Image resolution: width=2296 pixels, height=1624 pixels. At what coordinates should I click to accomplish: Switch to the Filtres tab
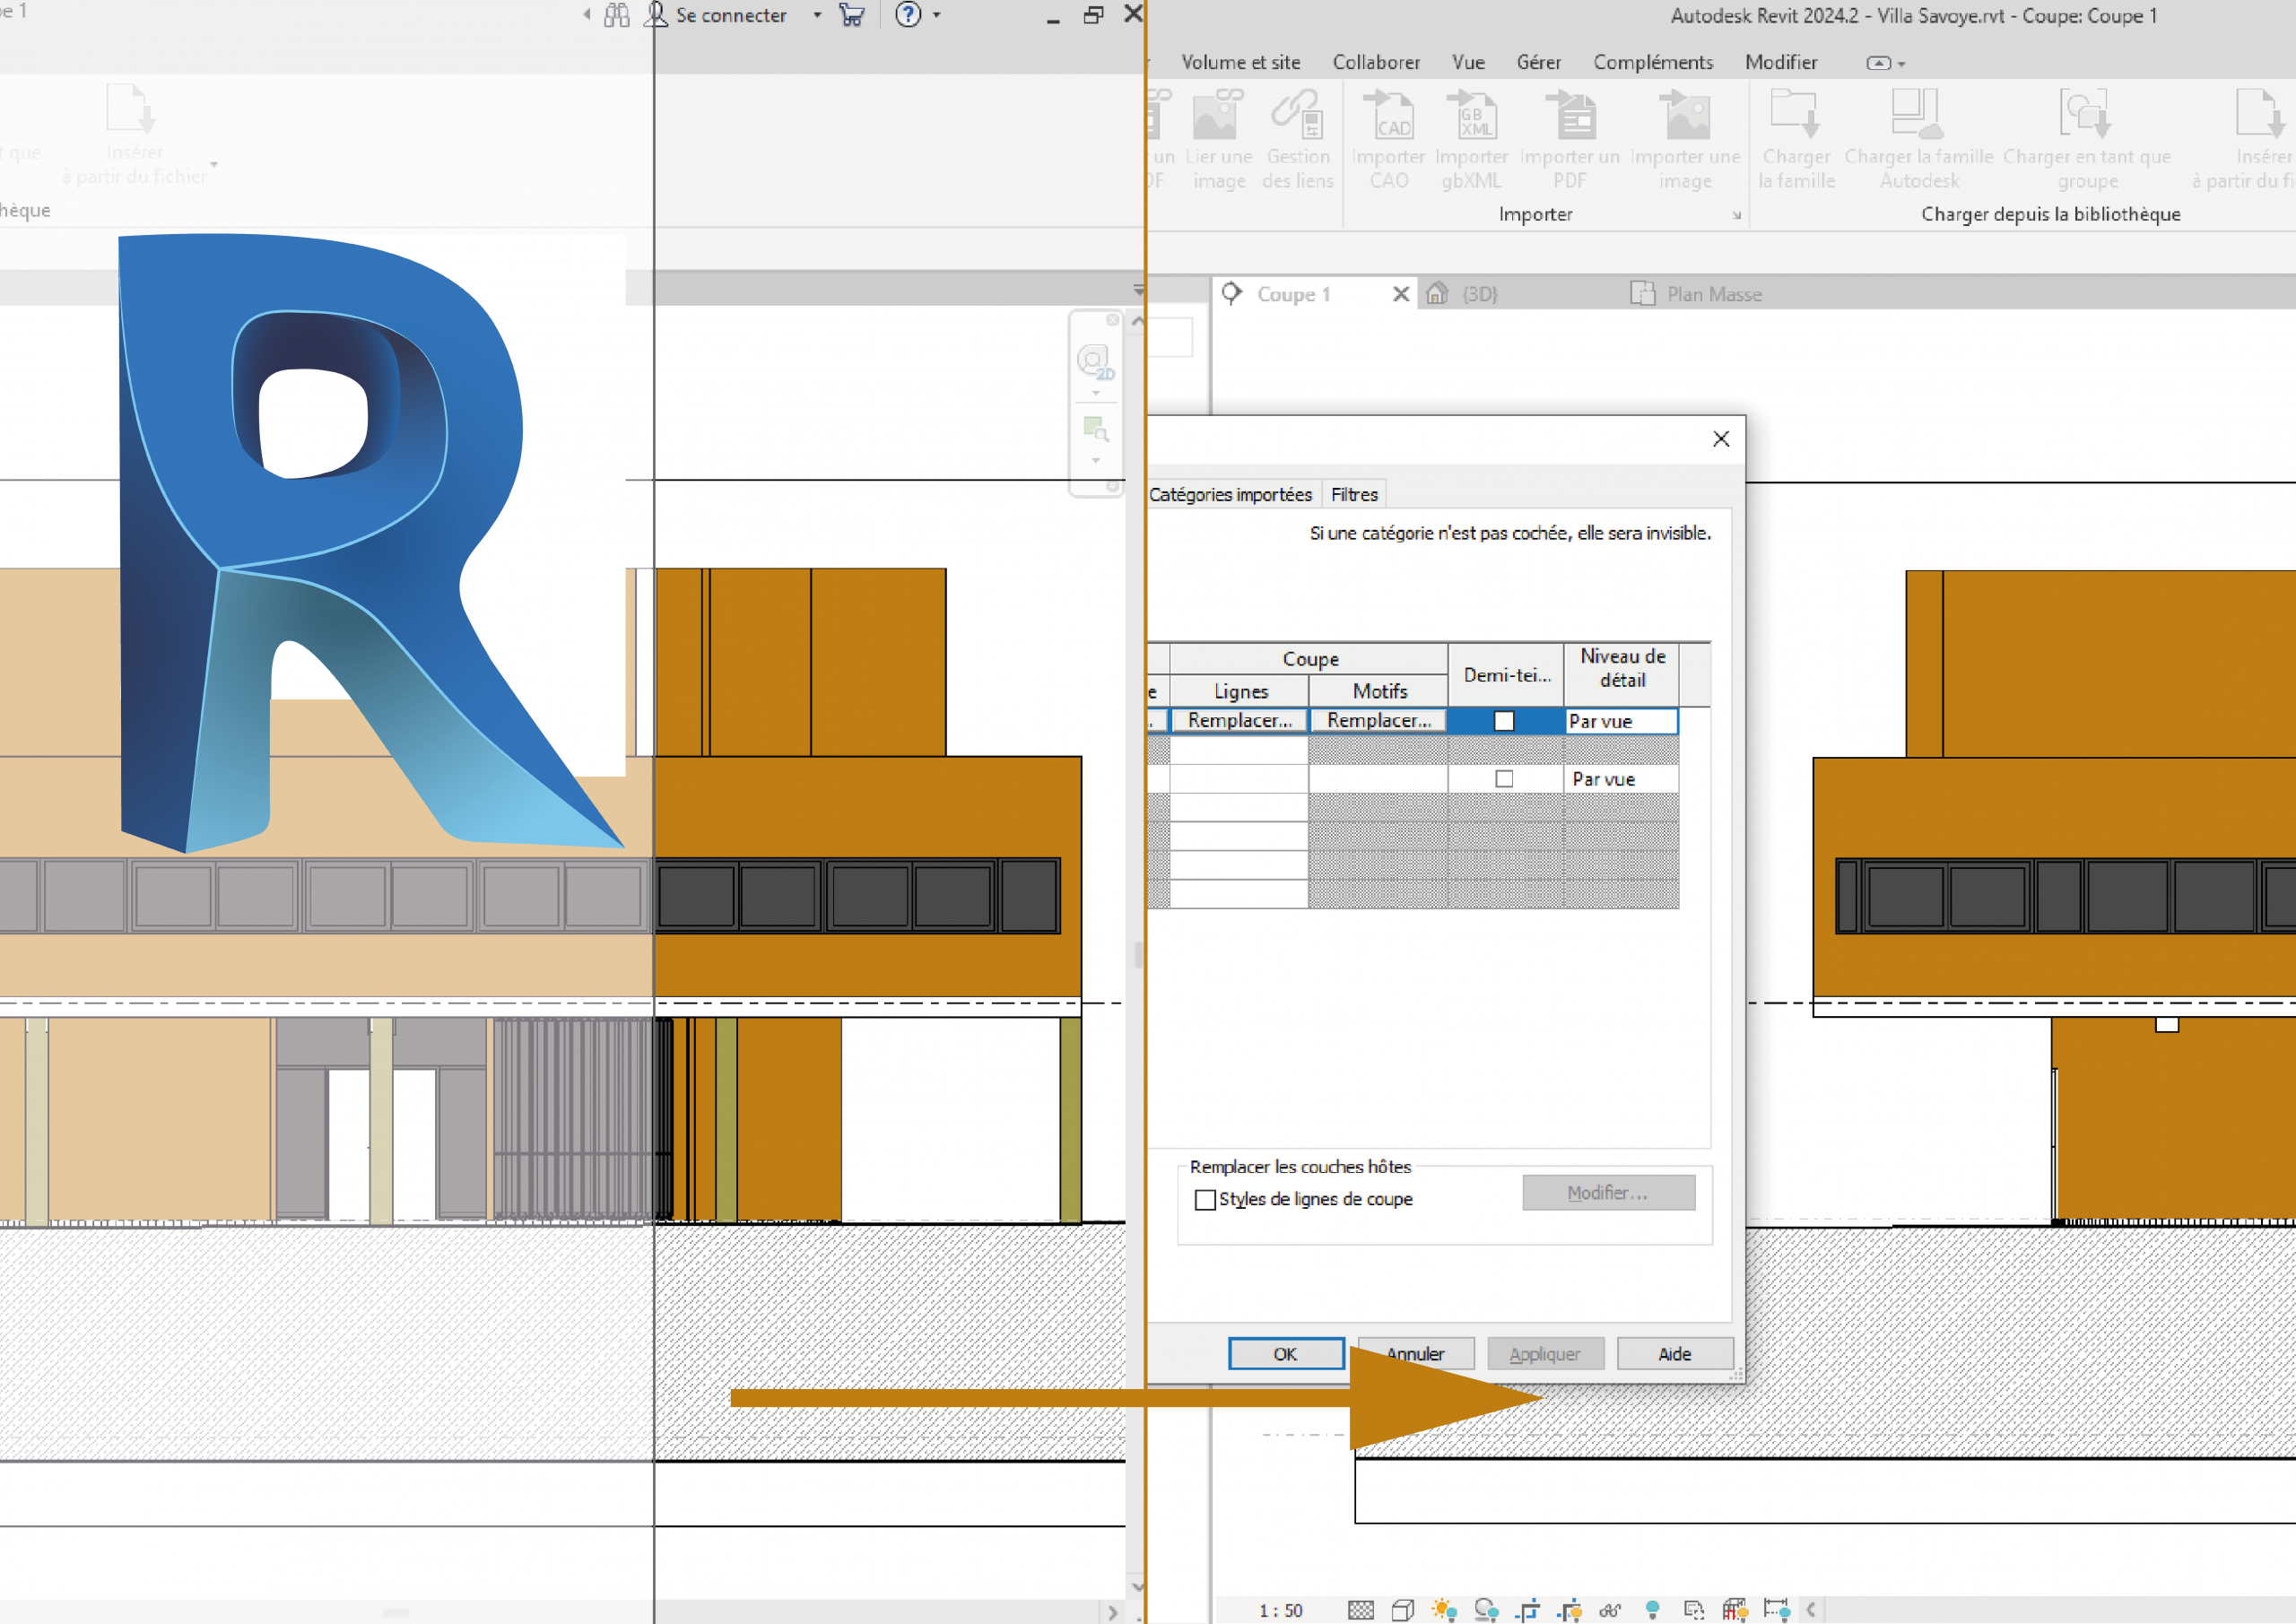click(x=1354, y=494)
